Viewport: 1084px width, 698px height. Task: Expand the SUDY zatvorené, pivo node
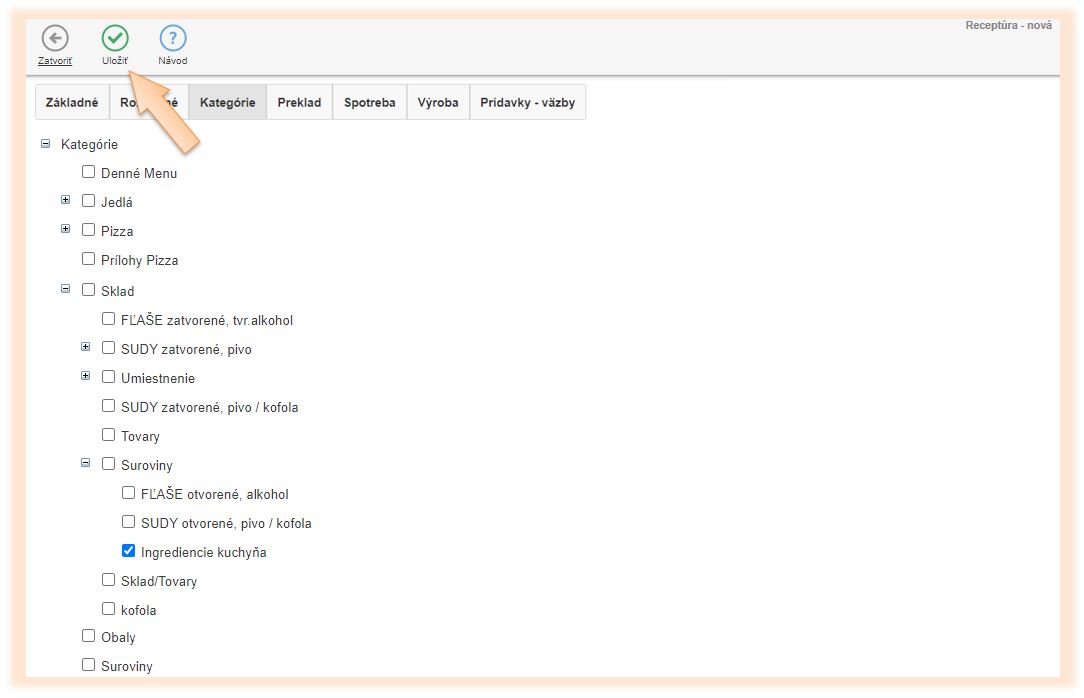[x=86, y=348]
